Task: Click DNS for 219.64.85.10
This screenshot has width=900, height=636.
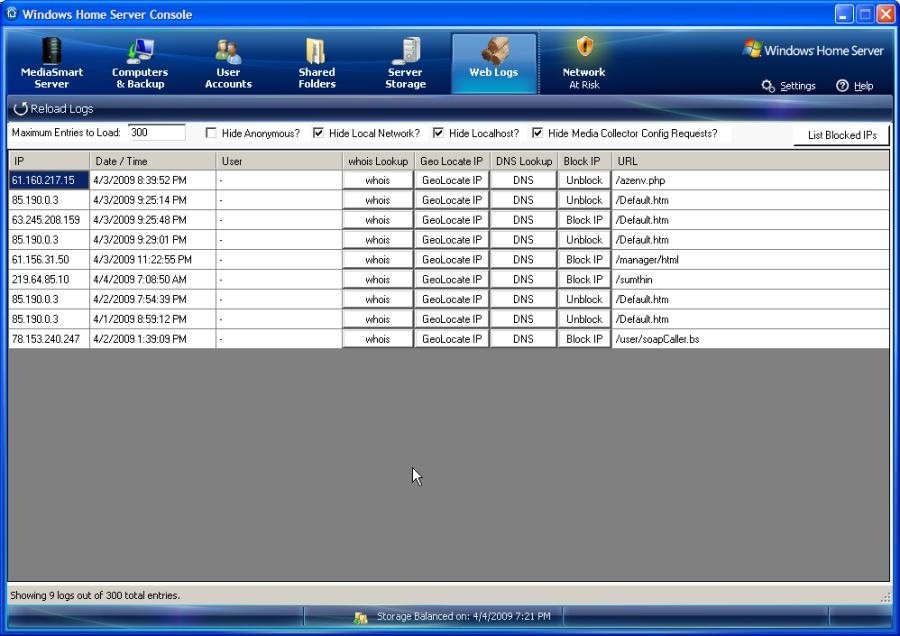Action: (523, 280)
